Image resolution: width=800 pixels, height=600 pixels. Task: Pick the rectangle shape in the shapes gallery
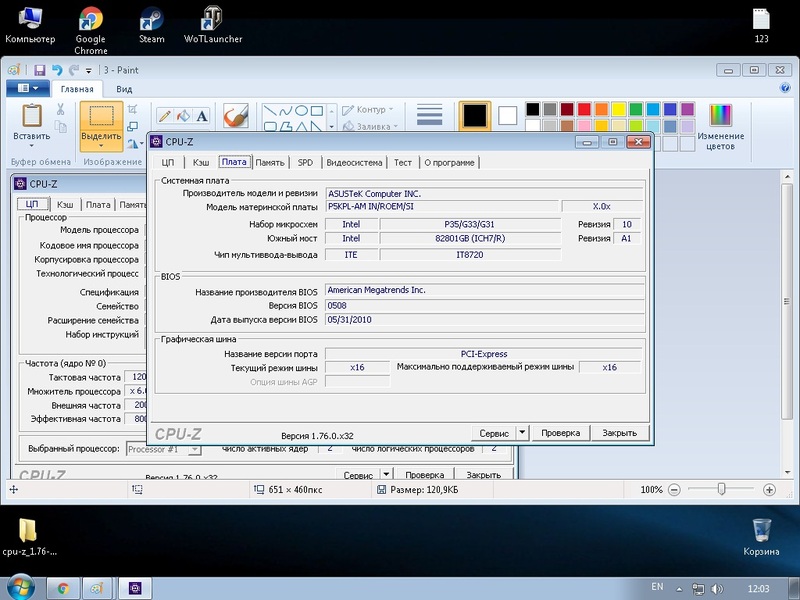[317, 110]
